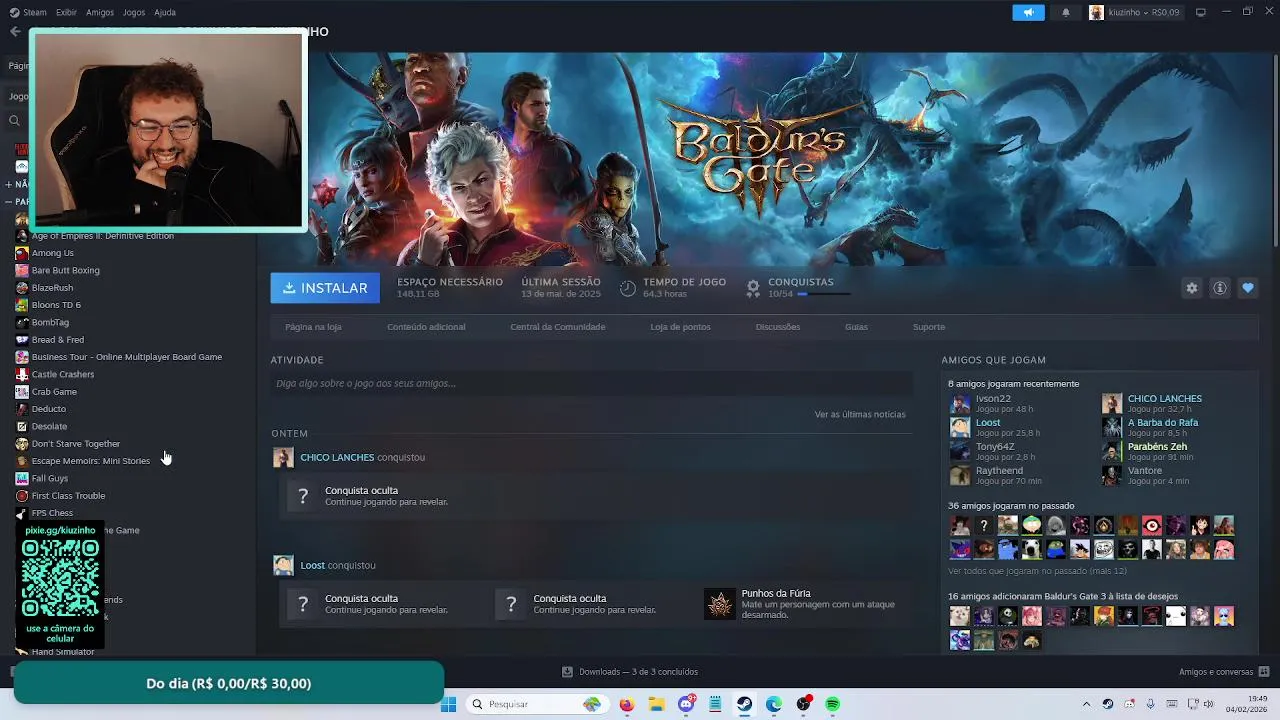The image size is (1280, 720).
Task: Click the Conquistas progress bar
Action: (824, 294)
